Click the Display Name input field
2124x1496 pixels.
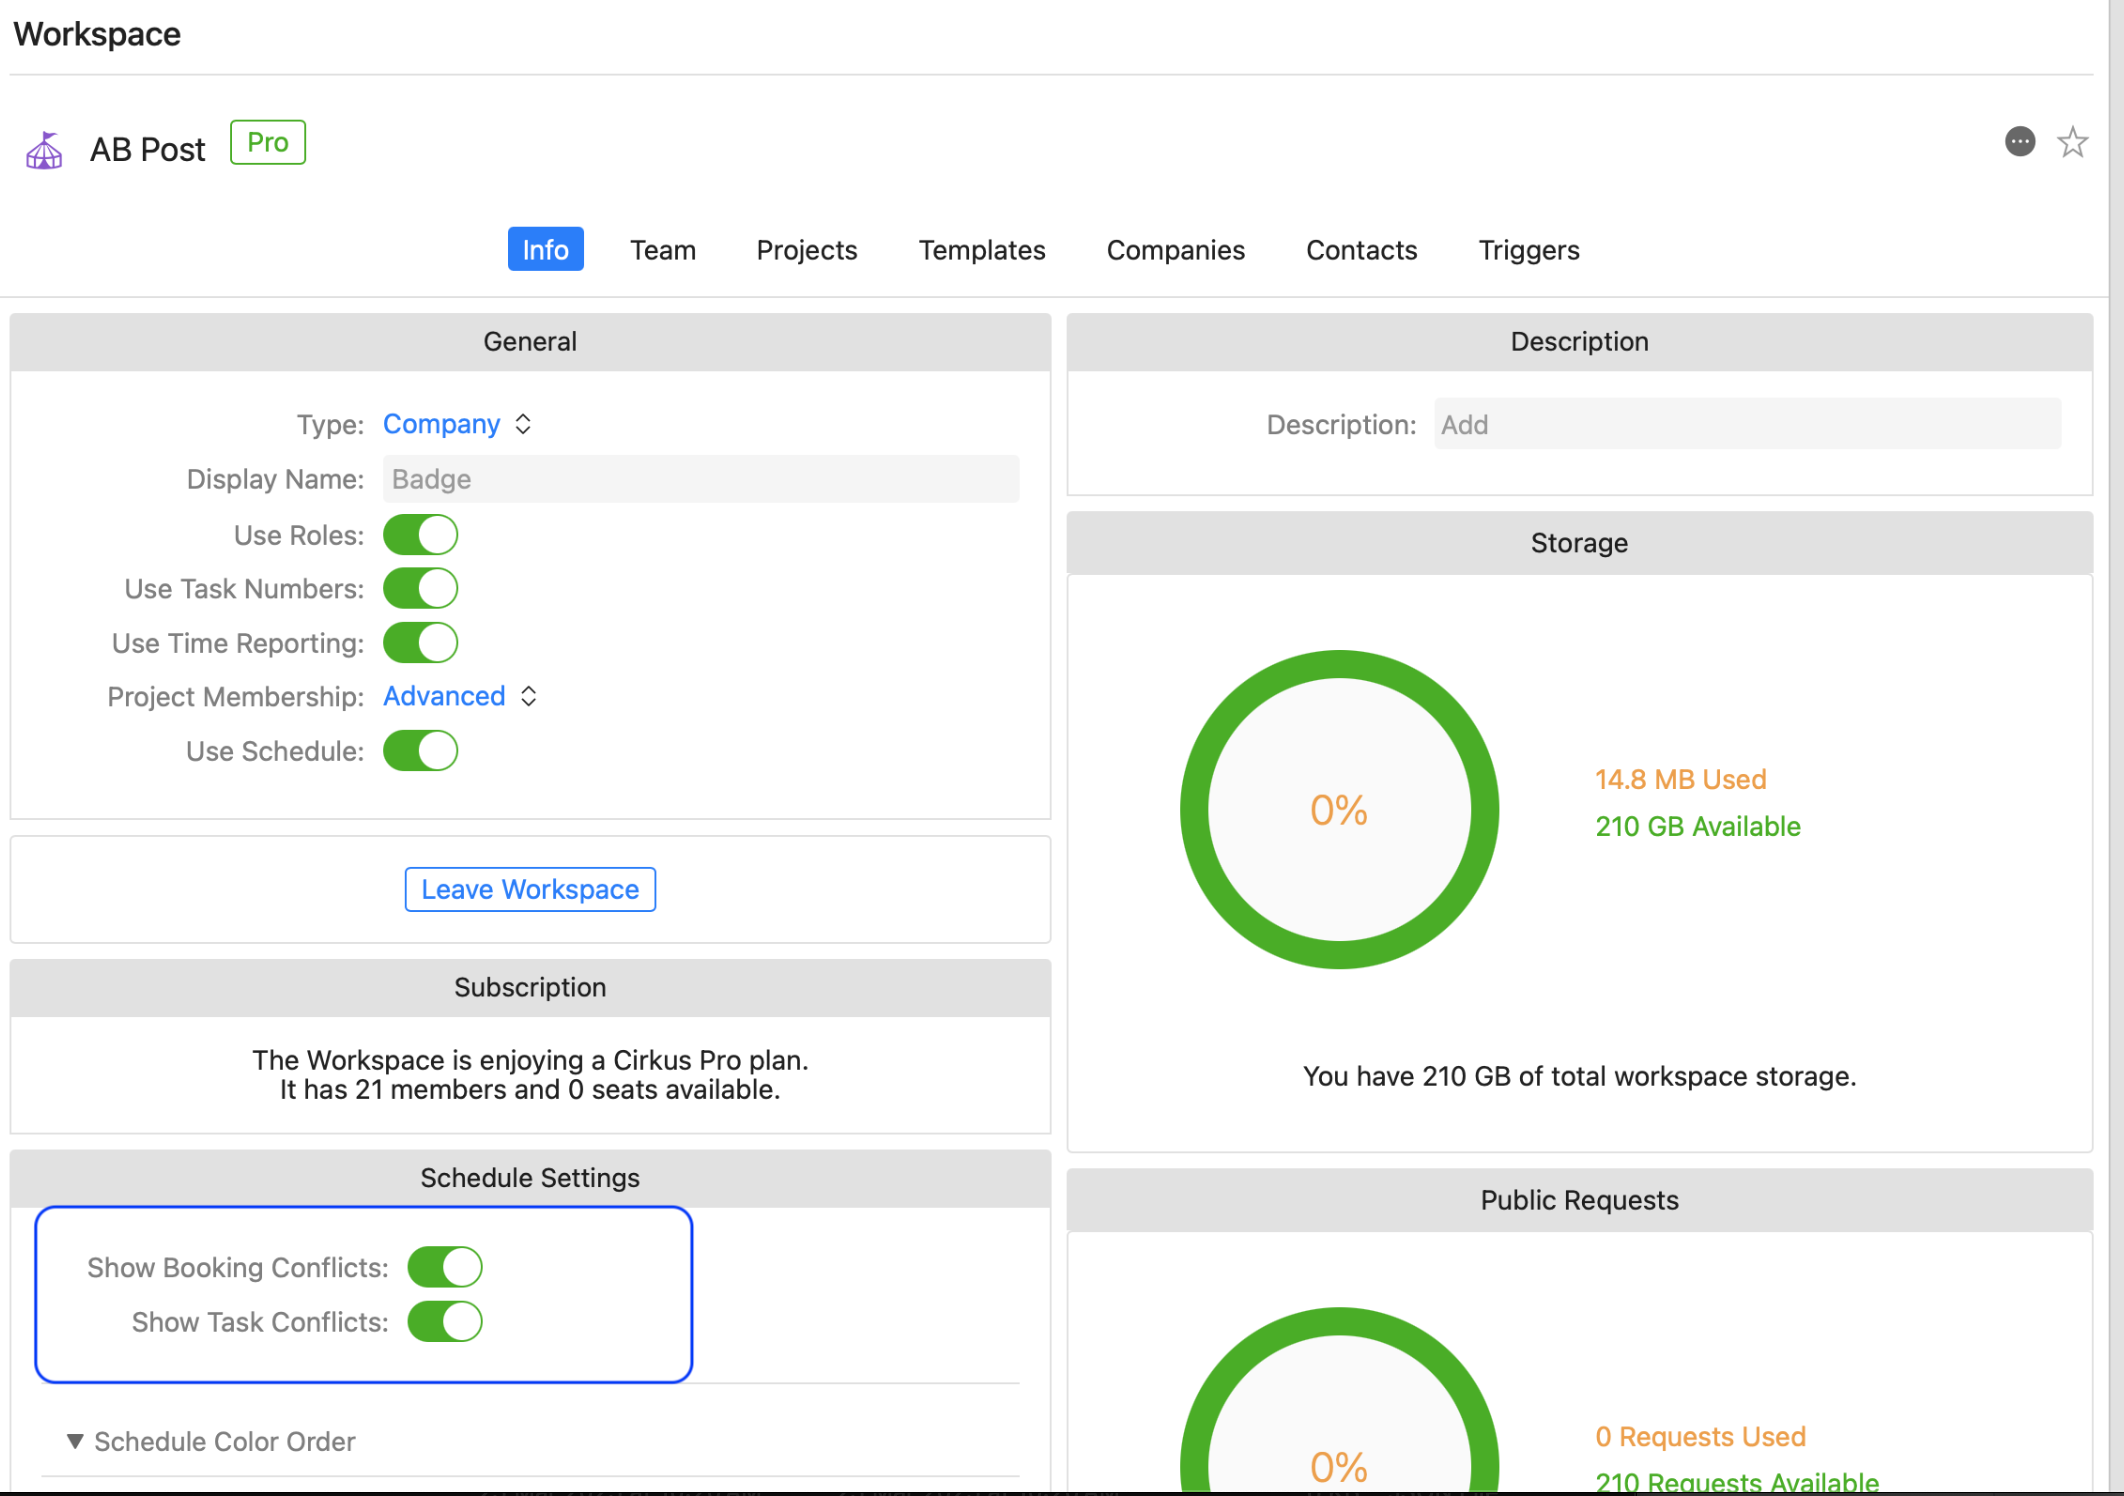(700, 479)
